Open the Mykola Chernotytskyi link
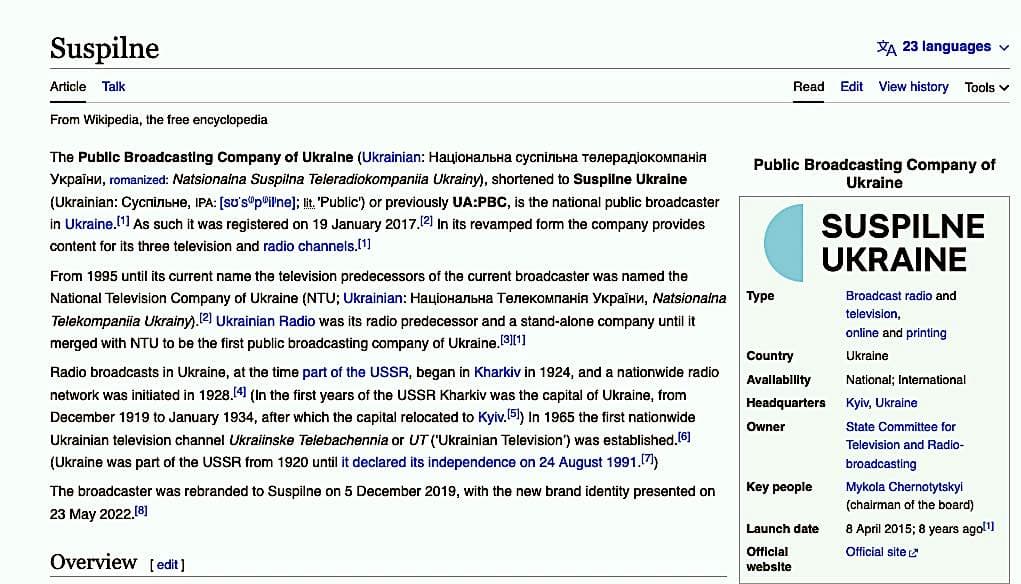This screenshot has height=584, width=1021. 904,487
